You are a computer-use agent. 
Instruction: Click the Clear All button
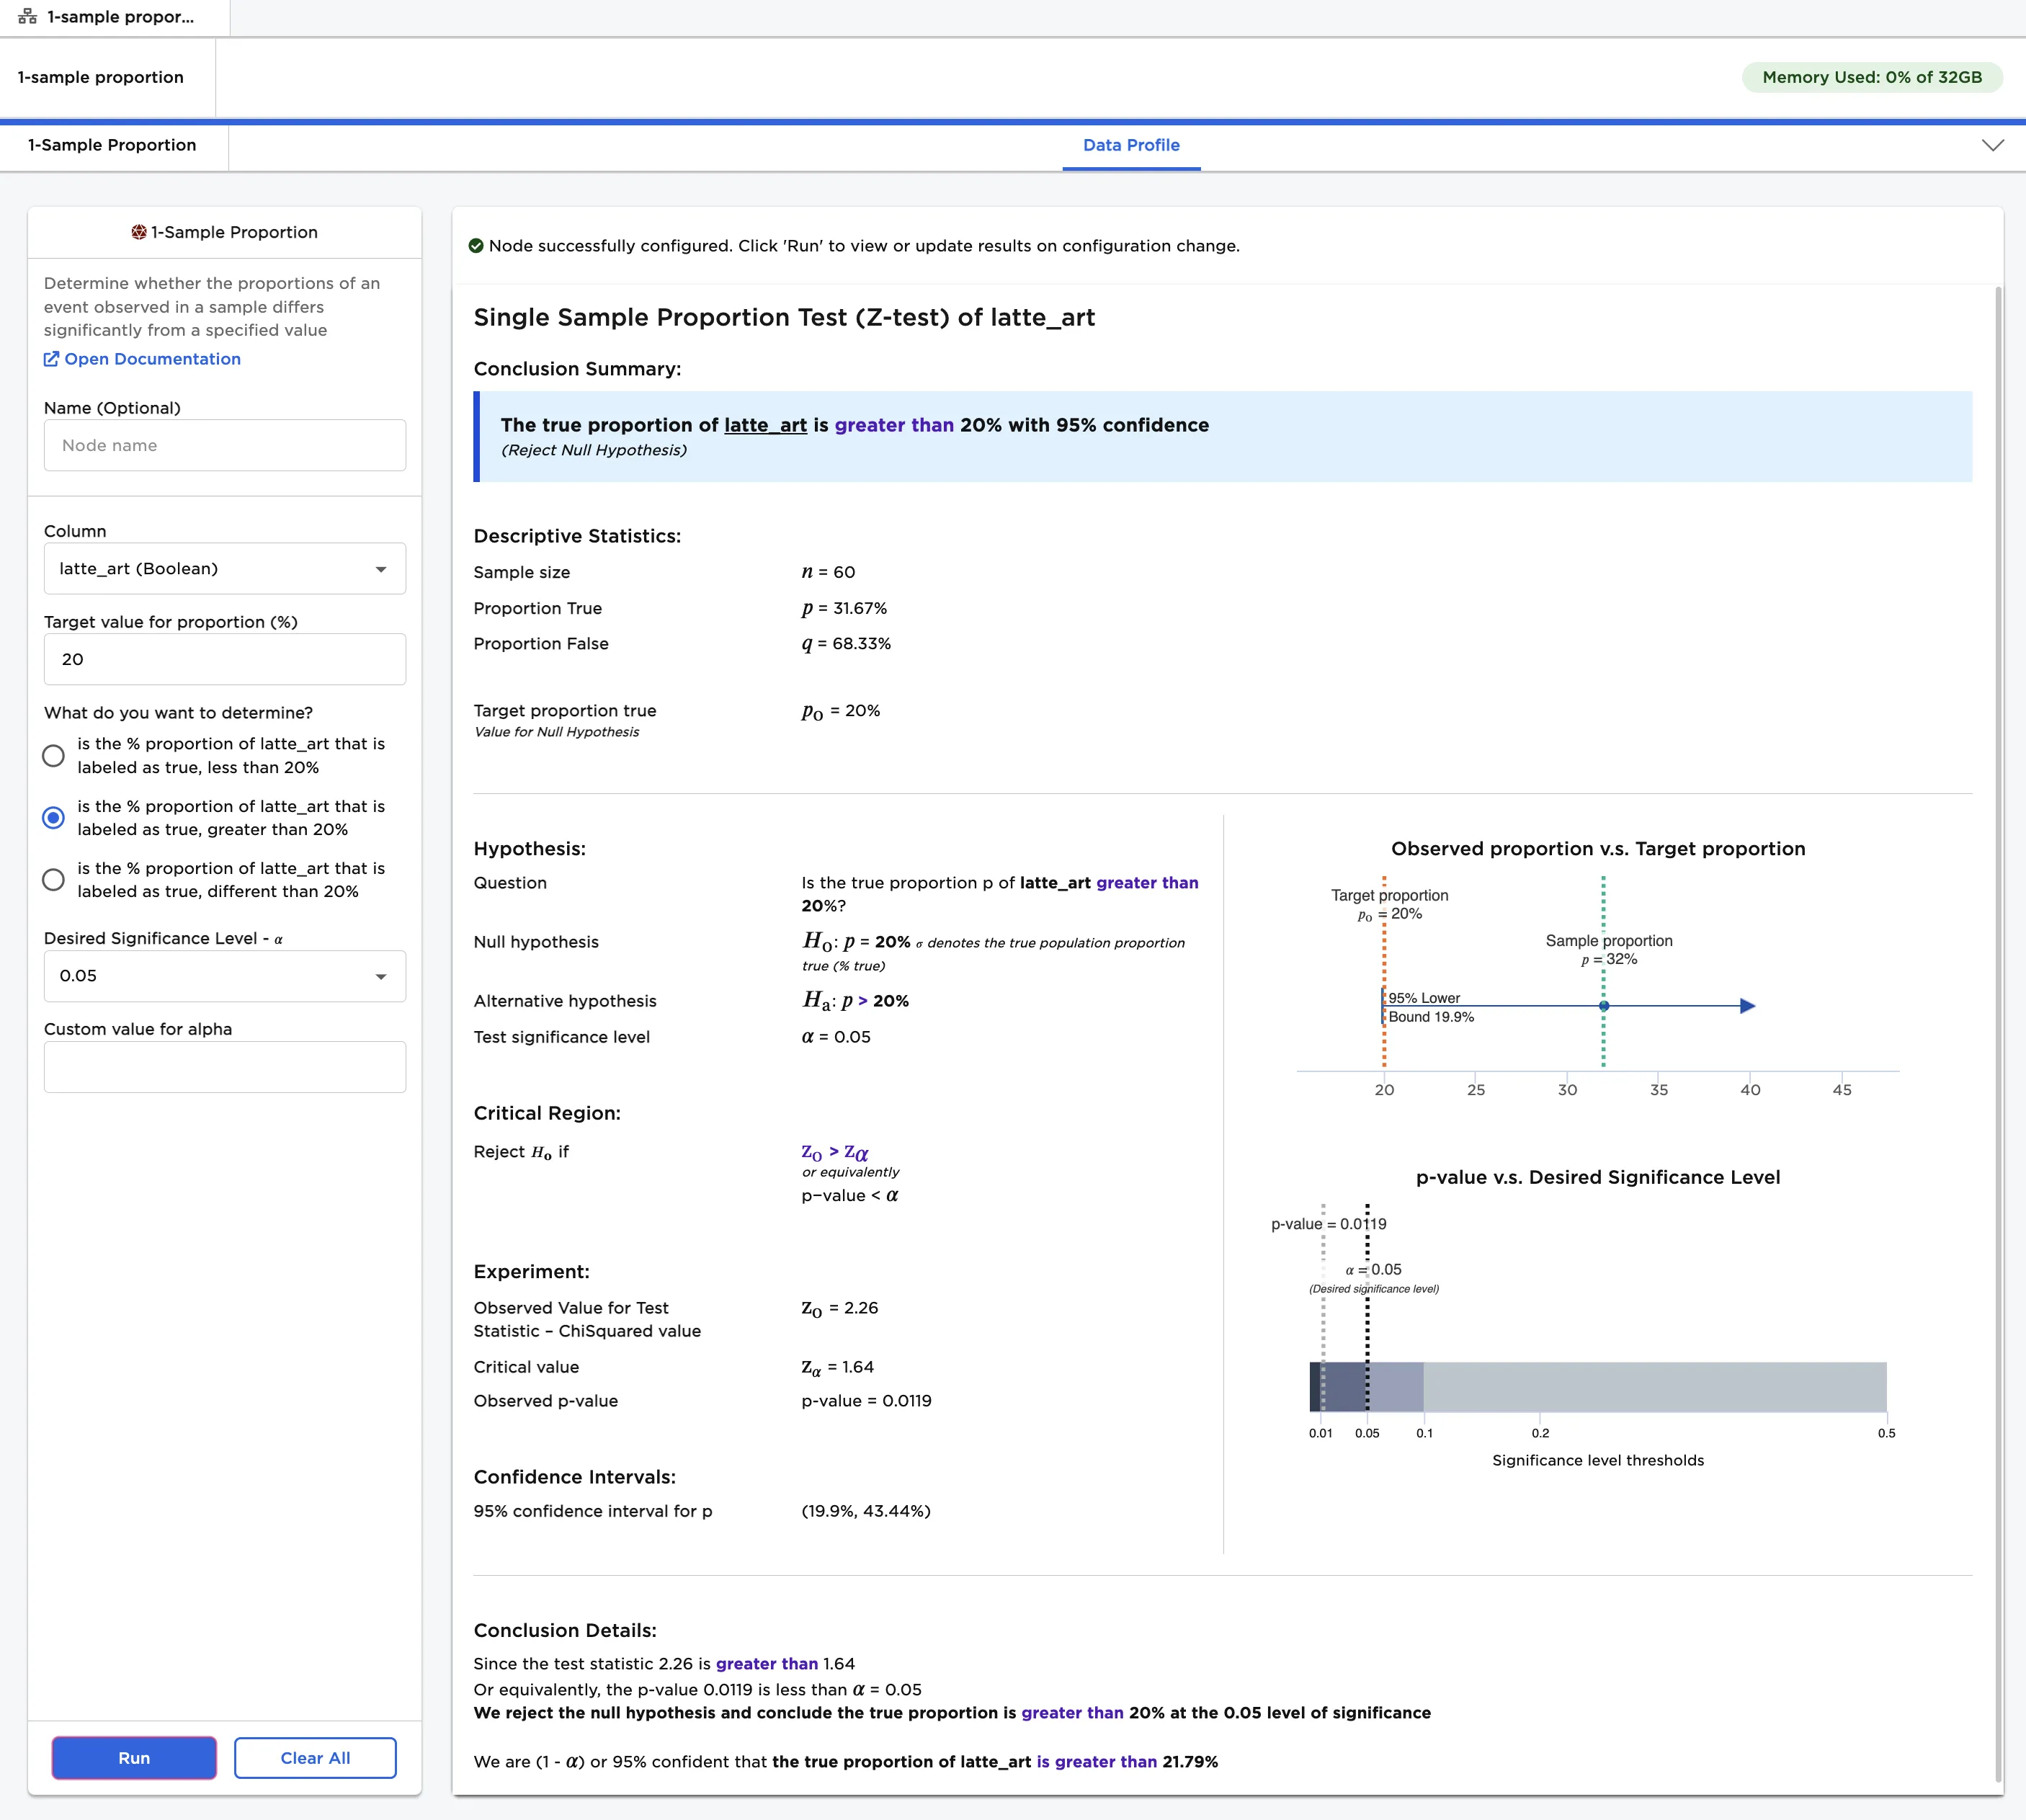click(315, 1758)
